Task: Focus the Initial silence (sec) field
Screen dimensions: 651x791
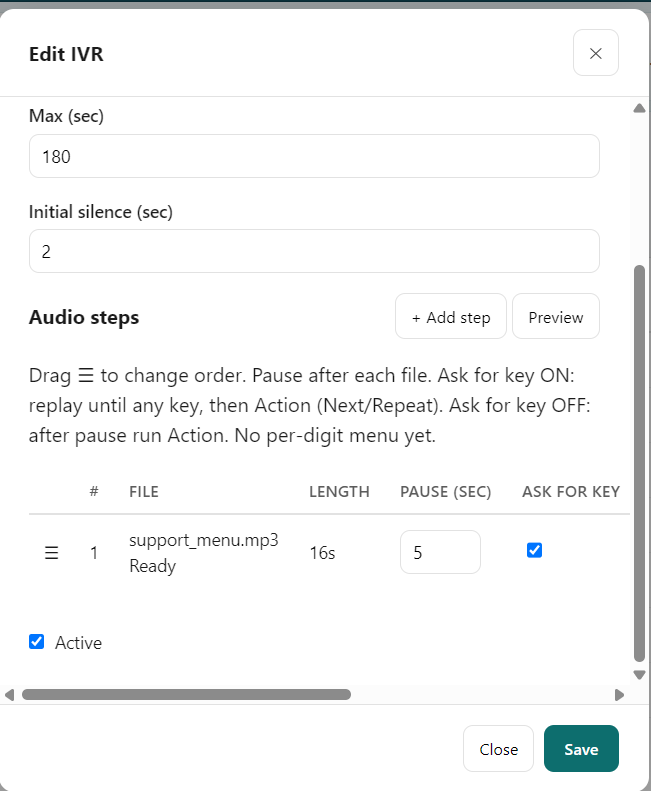Action: tap(314, 251)
